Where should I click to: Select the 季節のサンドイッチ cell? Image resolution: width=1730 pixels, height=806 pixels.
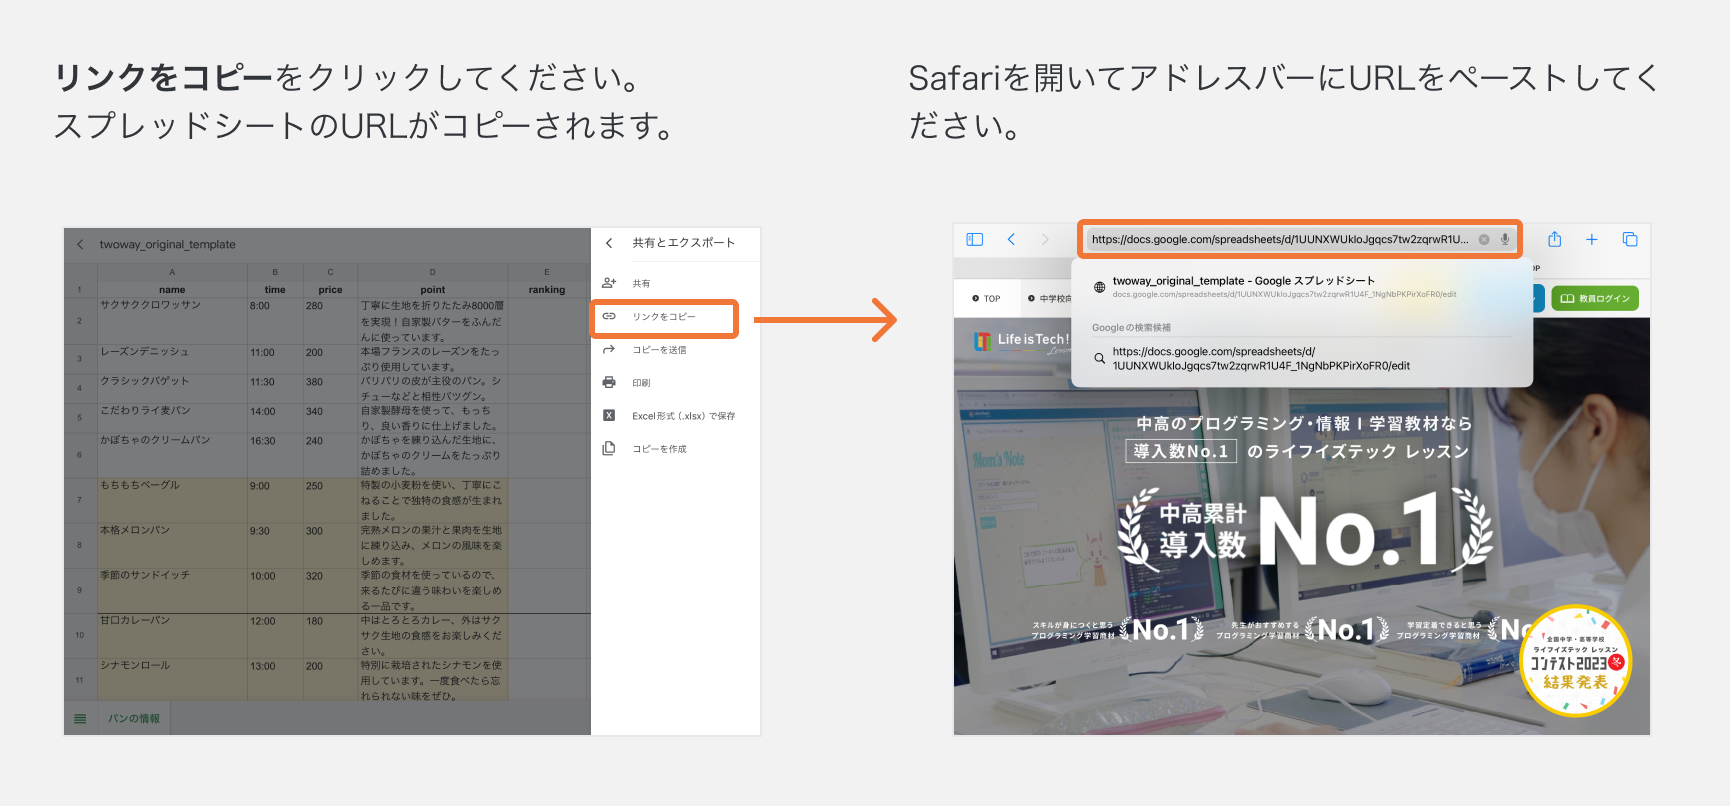tap(172, 590)
